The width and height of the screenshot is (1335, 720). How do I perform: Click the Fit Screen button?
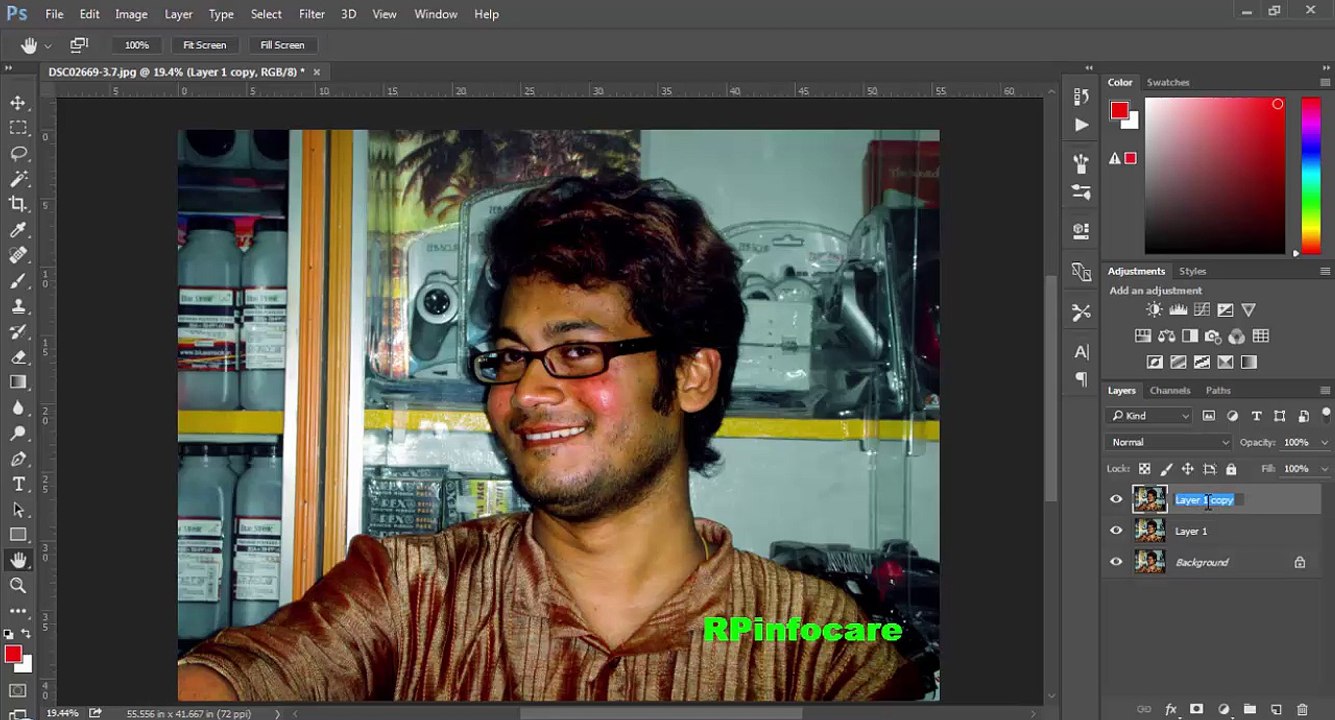pyautogui.click(x=204, y=45)
